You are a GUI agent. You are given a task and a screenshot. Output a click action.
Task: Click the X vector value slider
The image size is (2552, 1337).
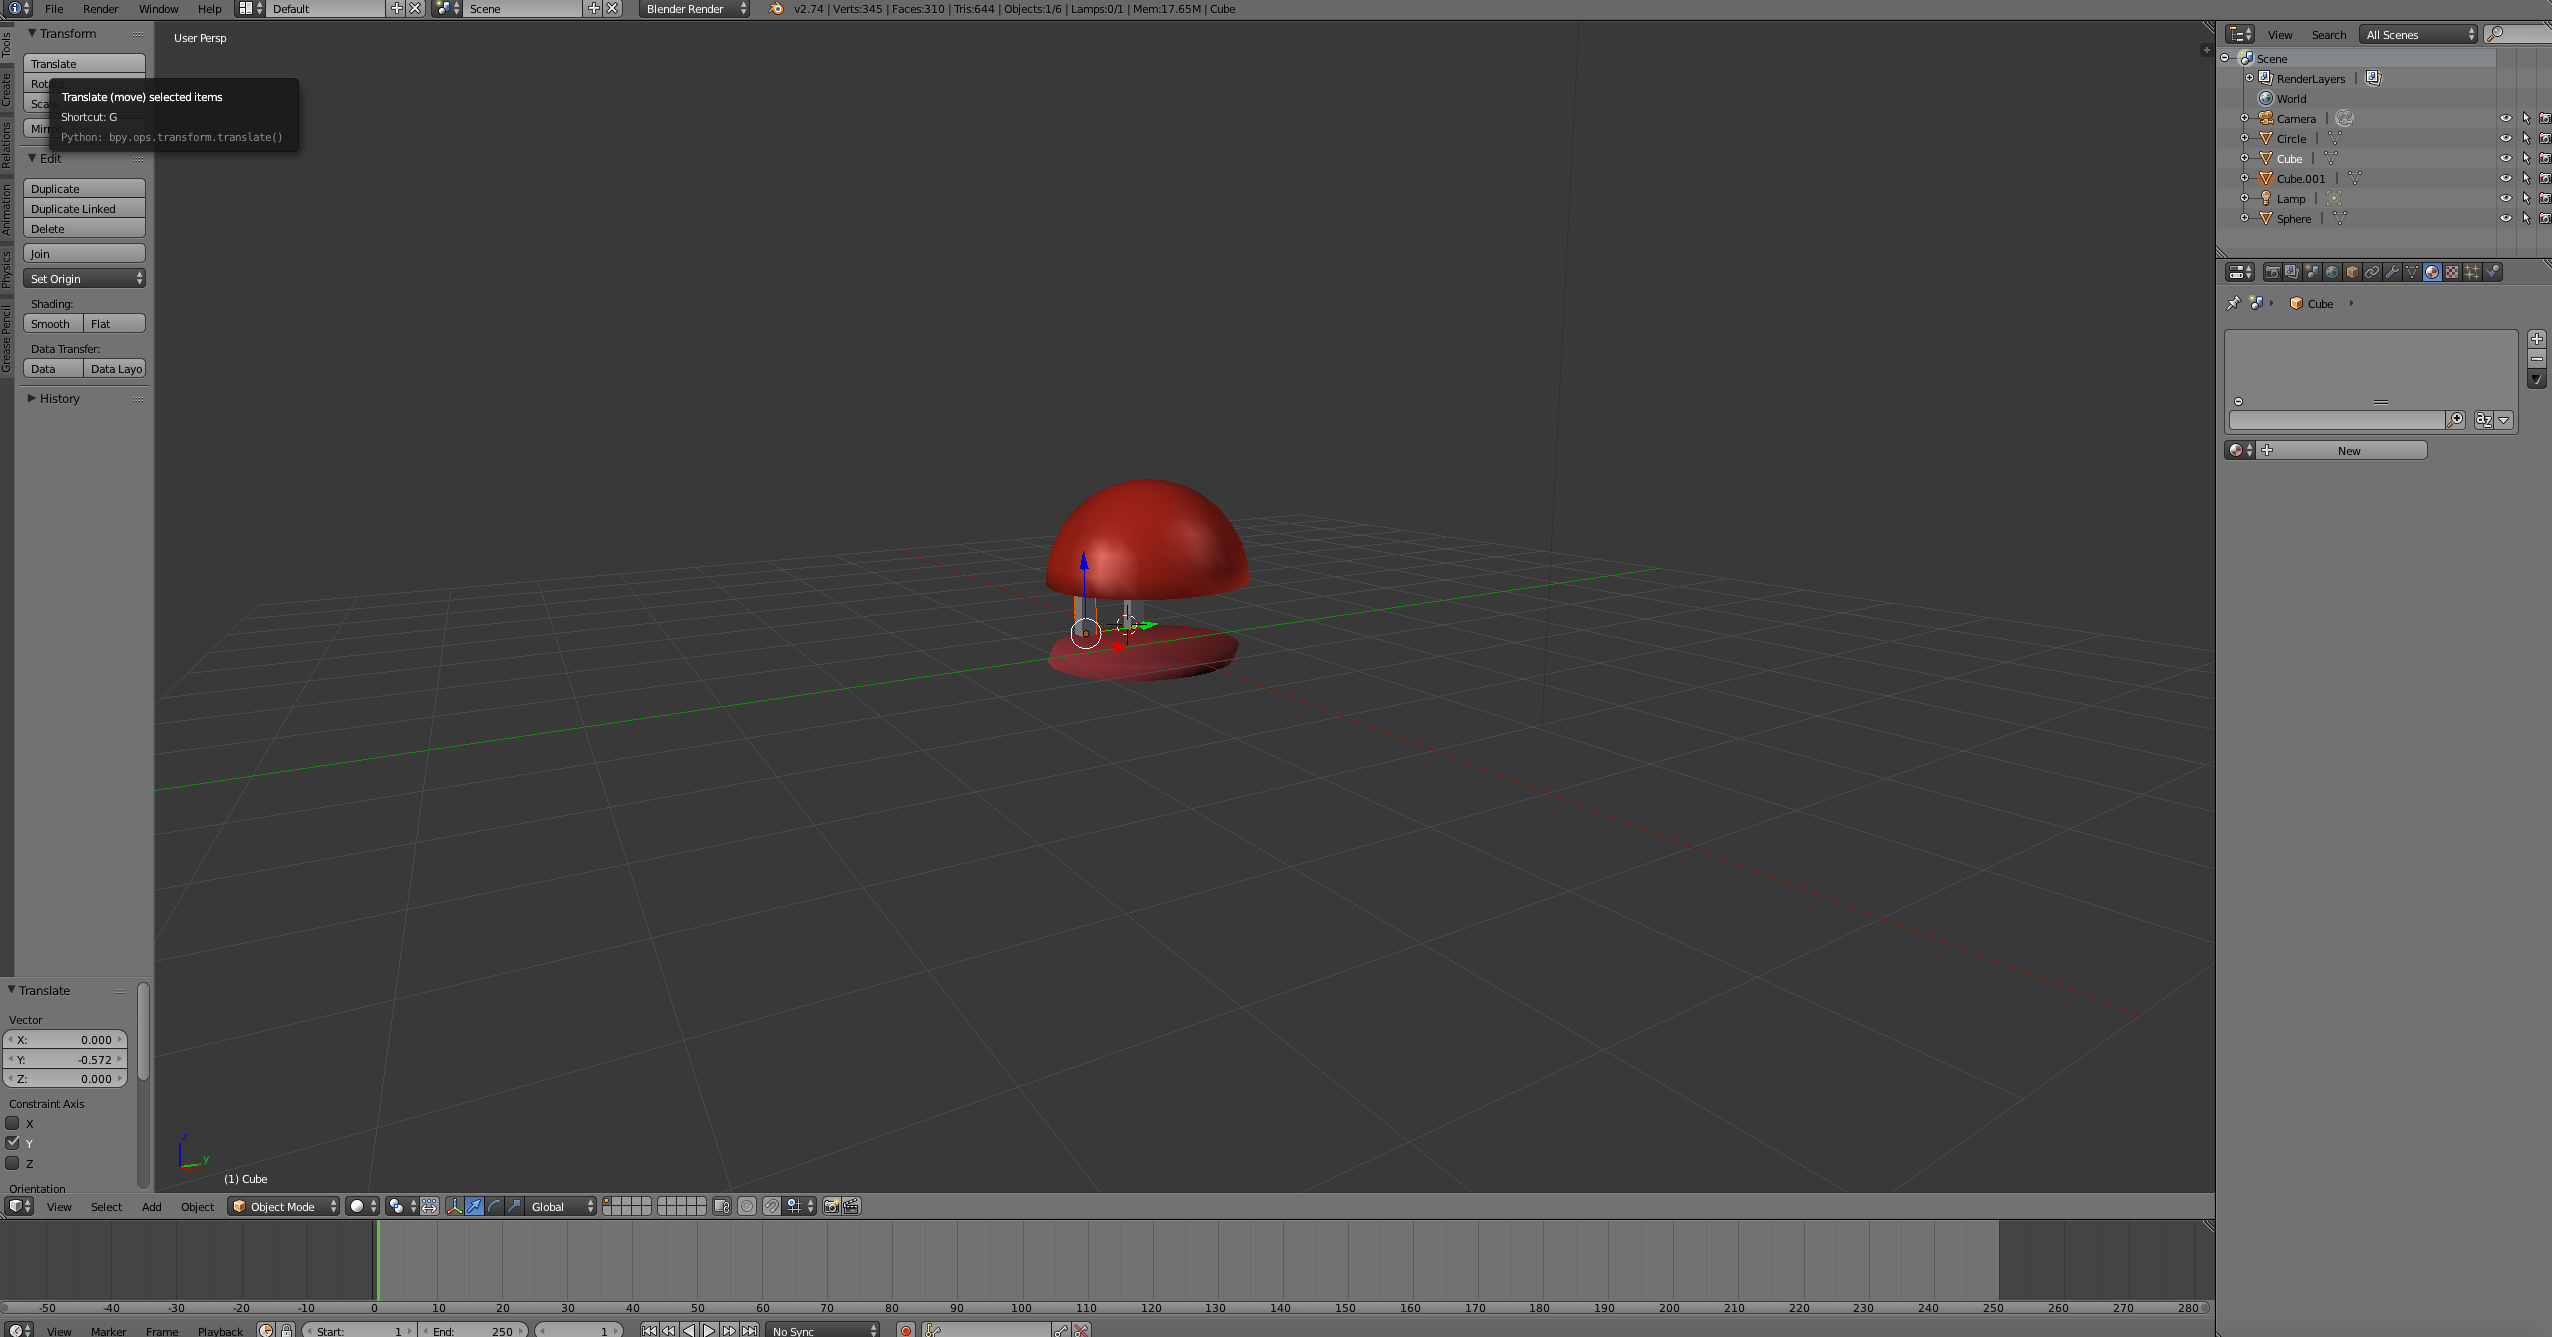[x=65, y=1039]
